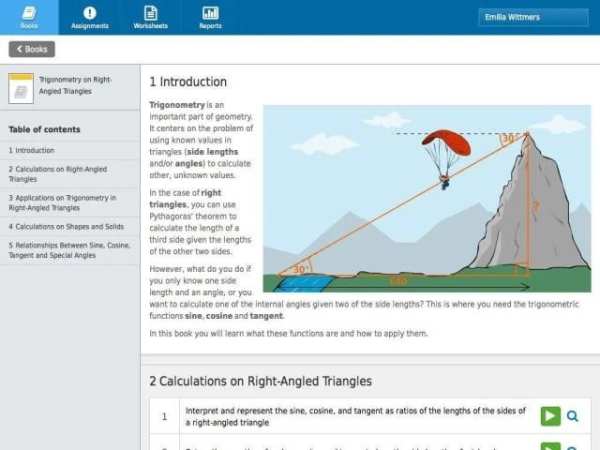Select the 'Interpret and represent the sine' lesson row
This screenshot has width=600, height=450.
click(370, 416)
